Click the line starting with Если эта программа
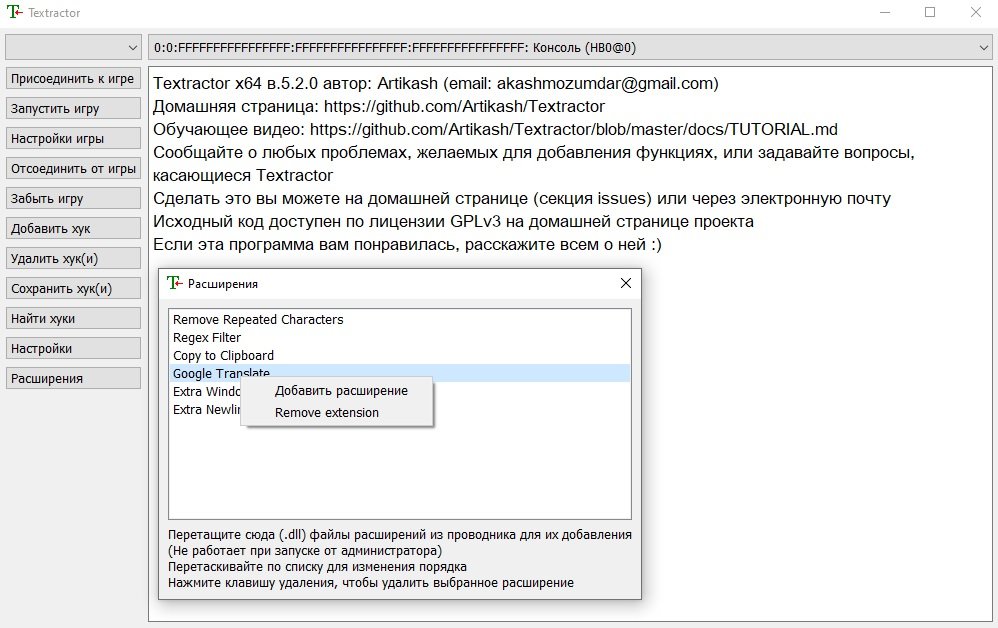Viewport: 998px width, 628px height. [x=407, y=244]
